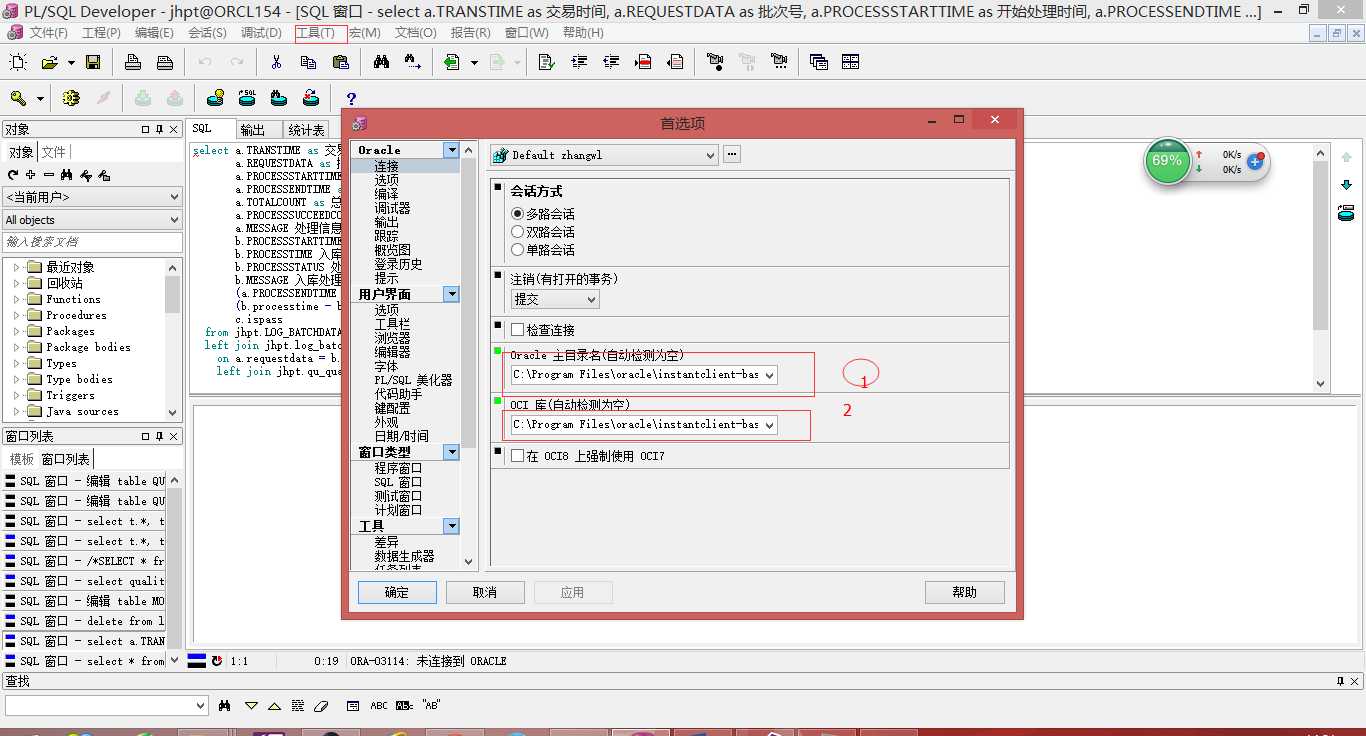This screenshot has width=1366, height=736.
Task: Click the Paste clipboard toolbar icon
Action: (340, 62)
